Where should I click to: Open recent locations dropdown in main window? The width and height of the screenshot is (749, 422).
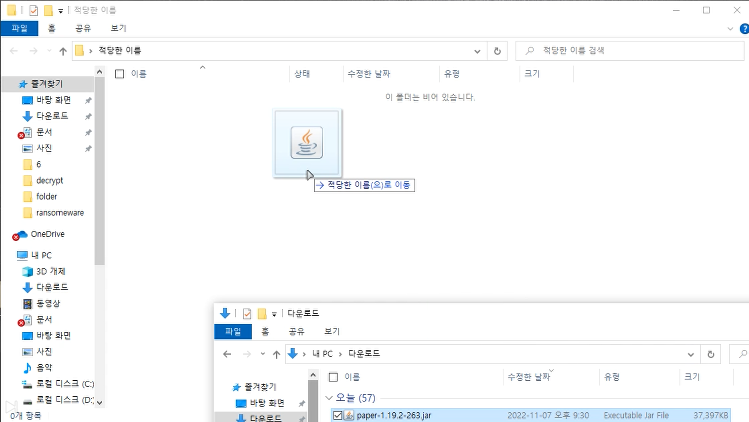[49, 51]
